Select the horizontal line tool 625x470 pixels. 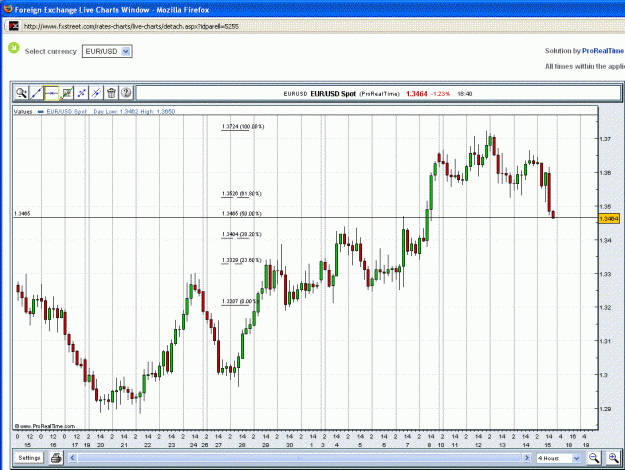click(x=51, y=93)
